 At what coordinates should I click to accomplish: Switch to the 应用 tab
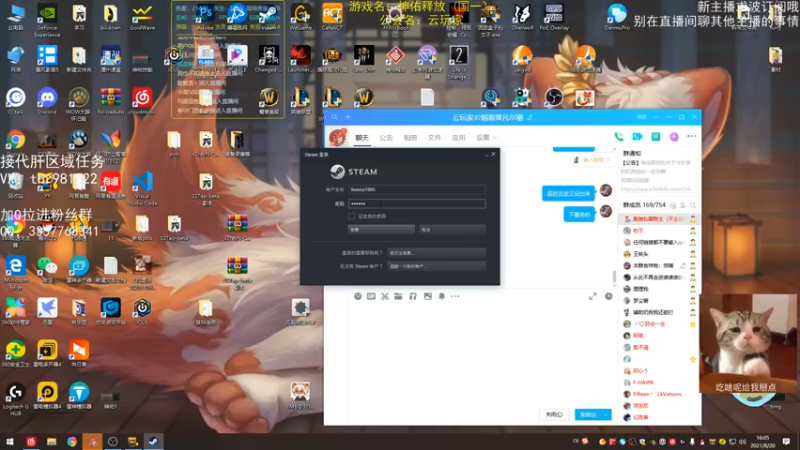coord(459,138)
